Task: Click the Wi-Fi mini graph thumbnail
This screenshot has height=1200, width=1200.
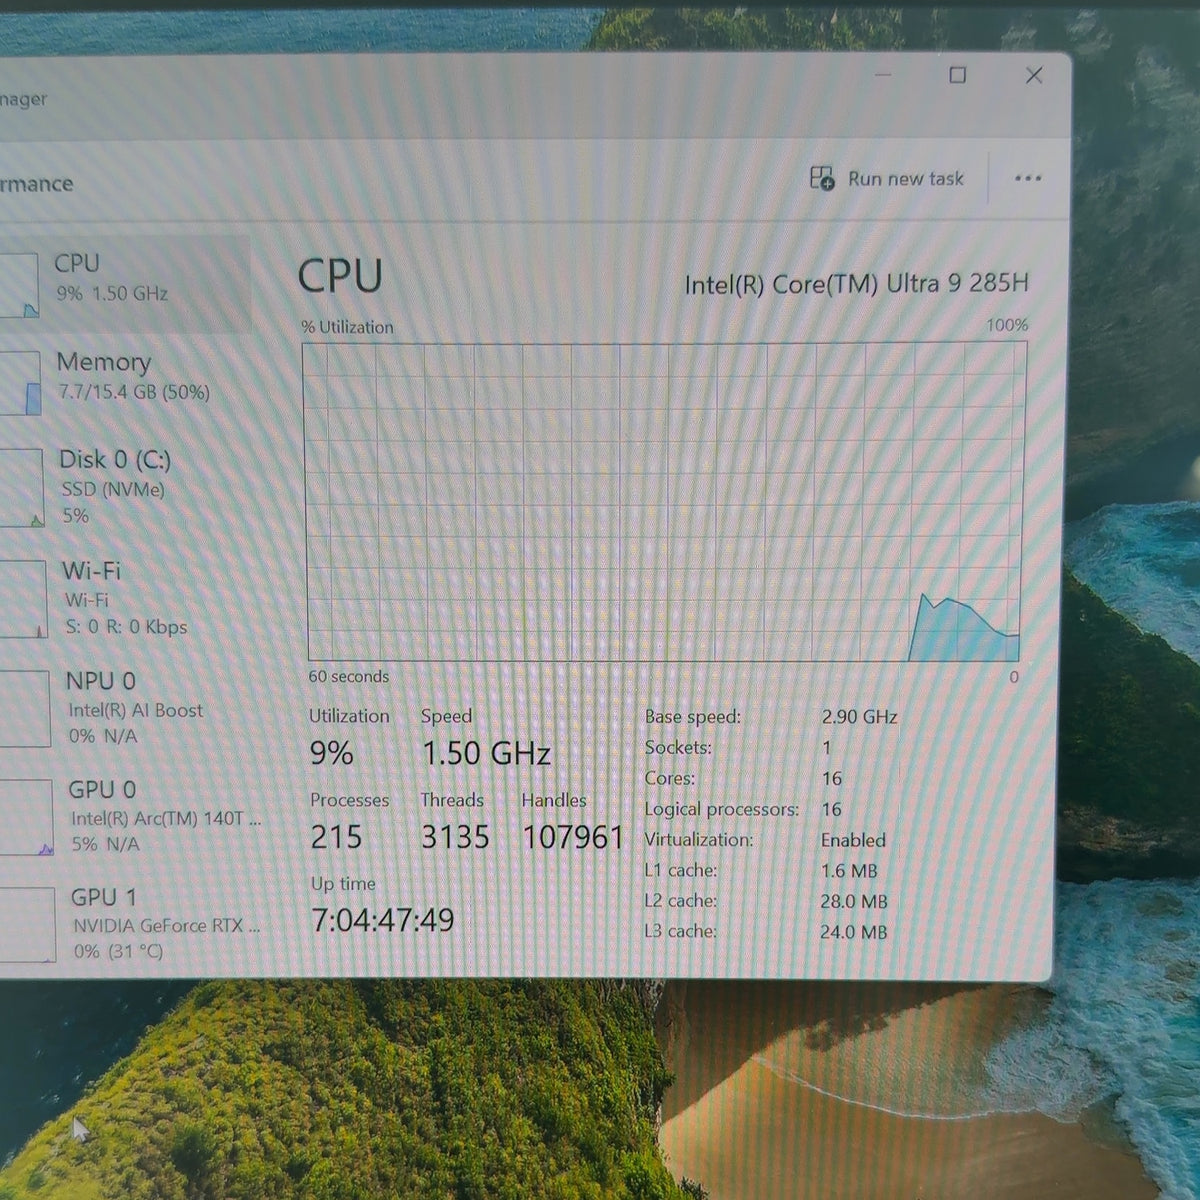Action: [24, 598]
